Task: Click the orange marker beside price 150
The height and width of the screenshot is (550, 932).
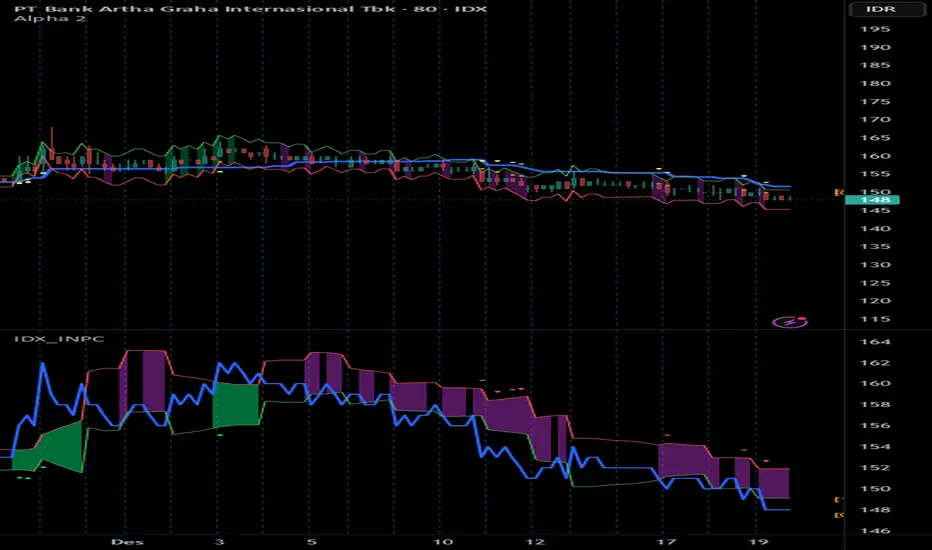Action: (839, 191)
